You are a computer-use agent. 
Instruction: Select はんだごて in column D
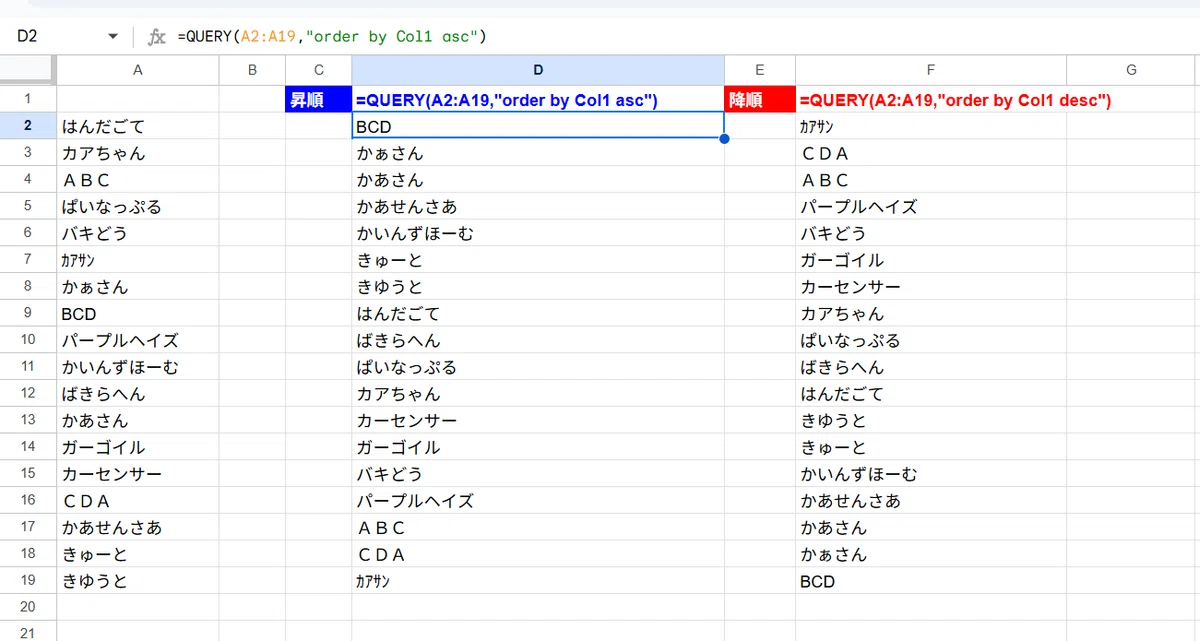coord(538,313)
